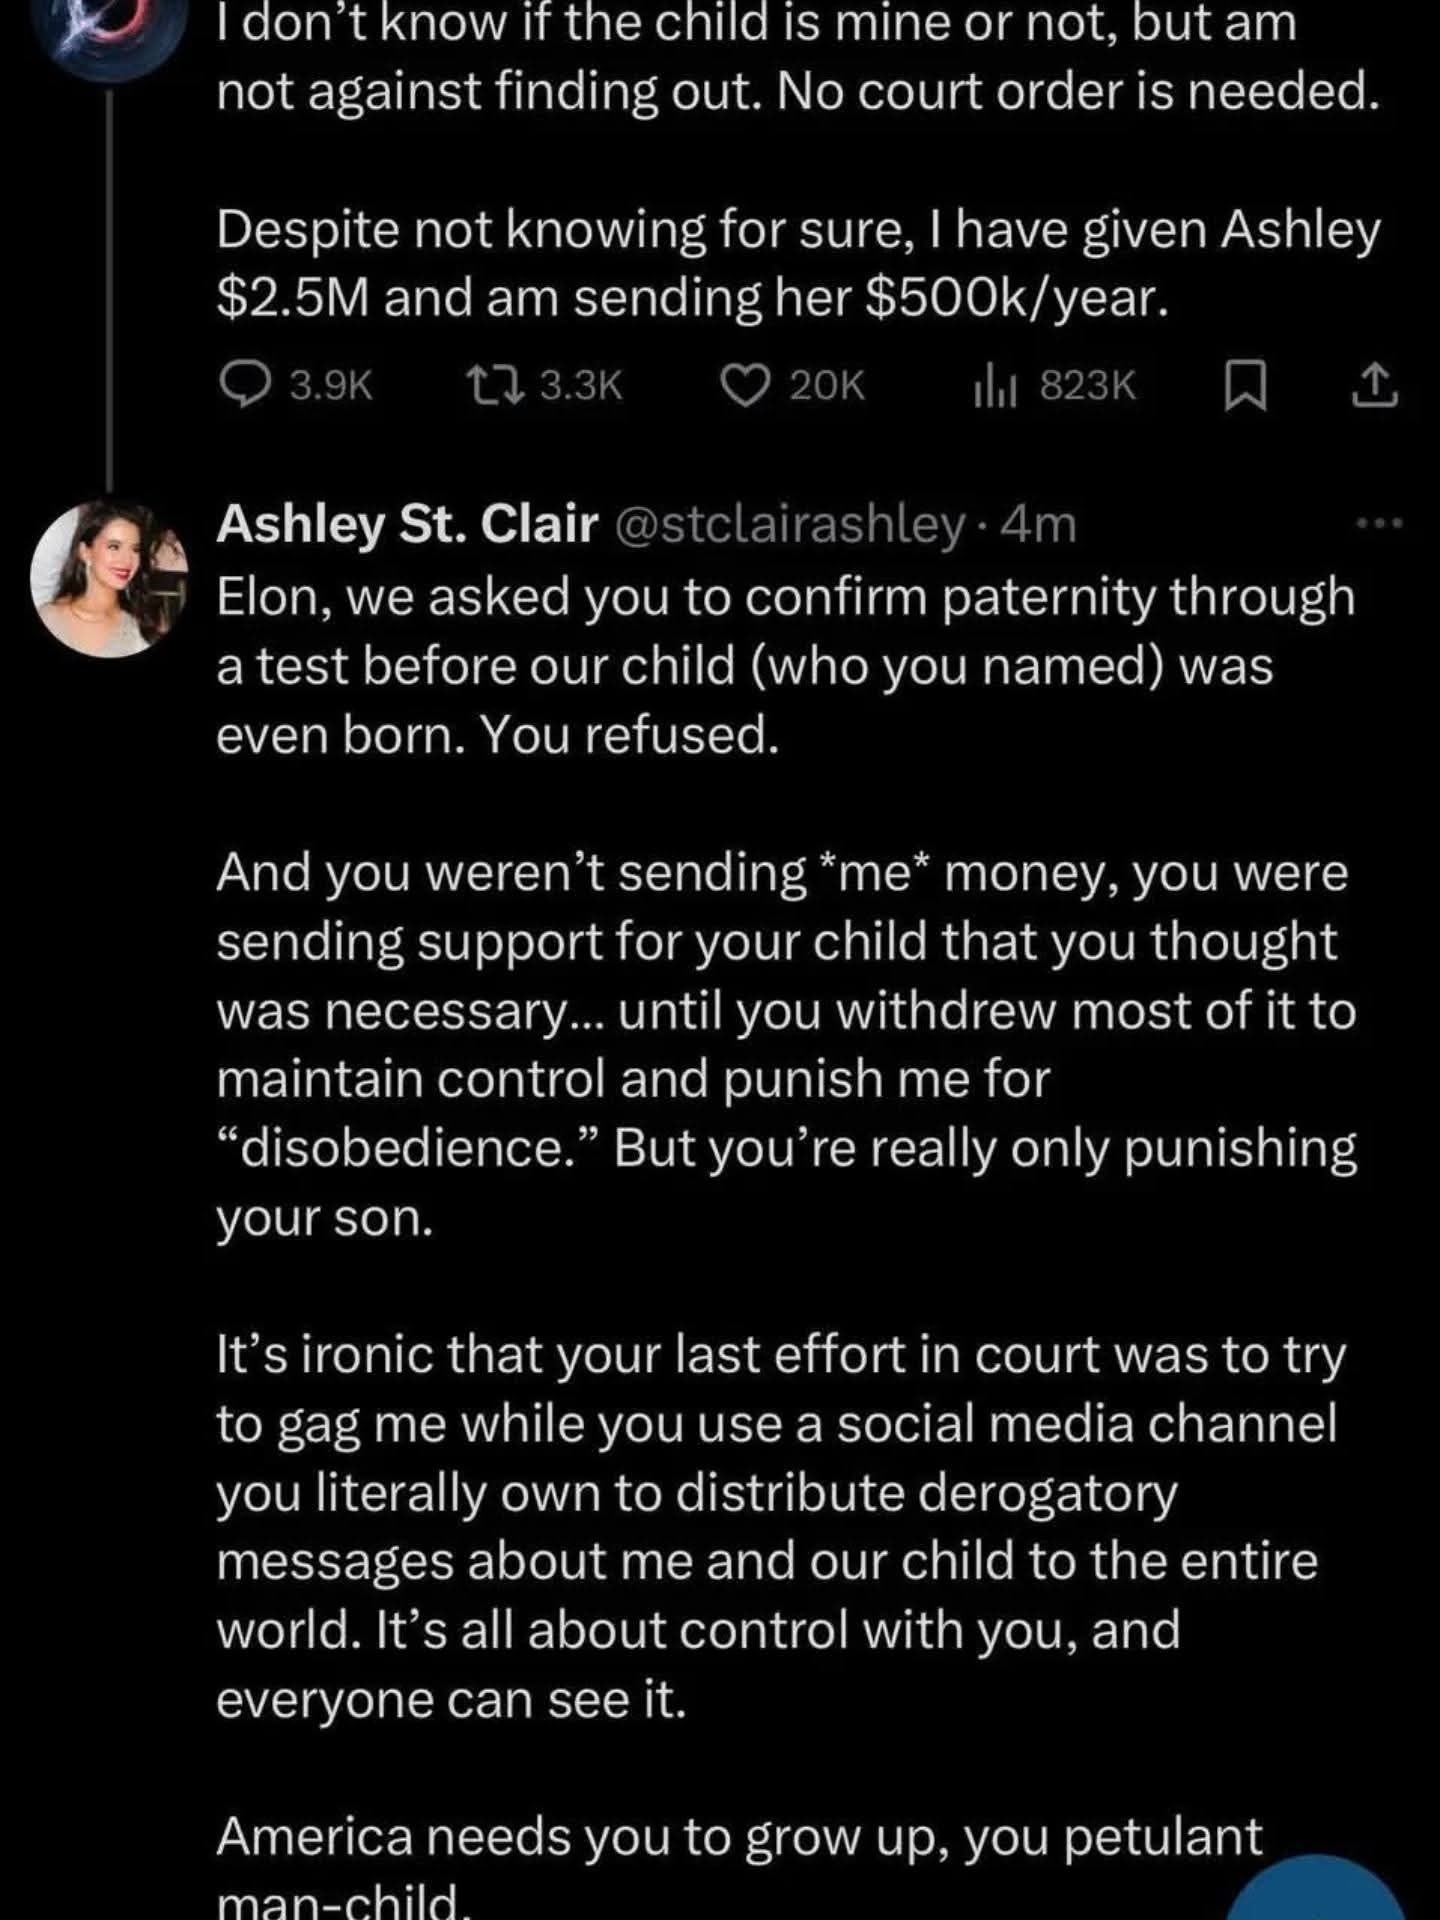Like the tweet with the heart icon
Viewport: 1440px width, 1920px height.
(745, 387)
